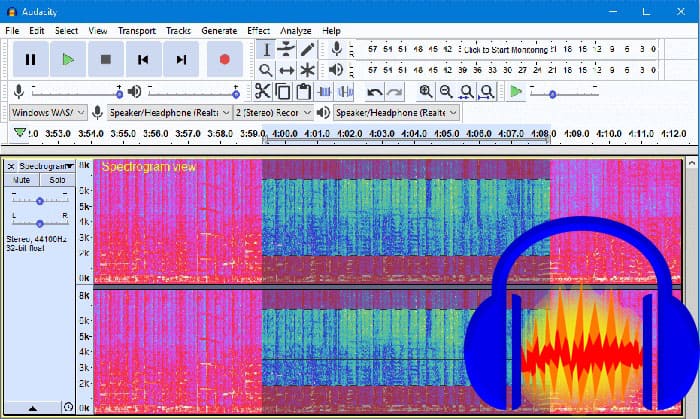Open the Effect menu
700x419 pixels.
click(x=258, y=30)
